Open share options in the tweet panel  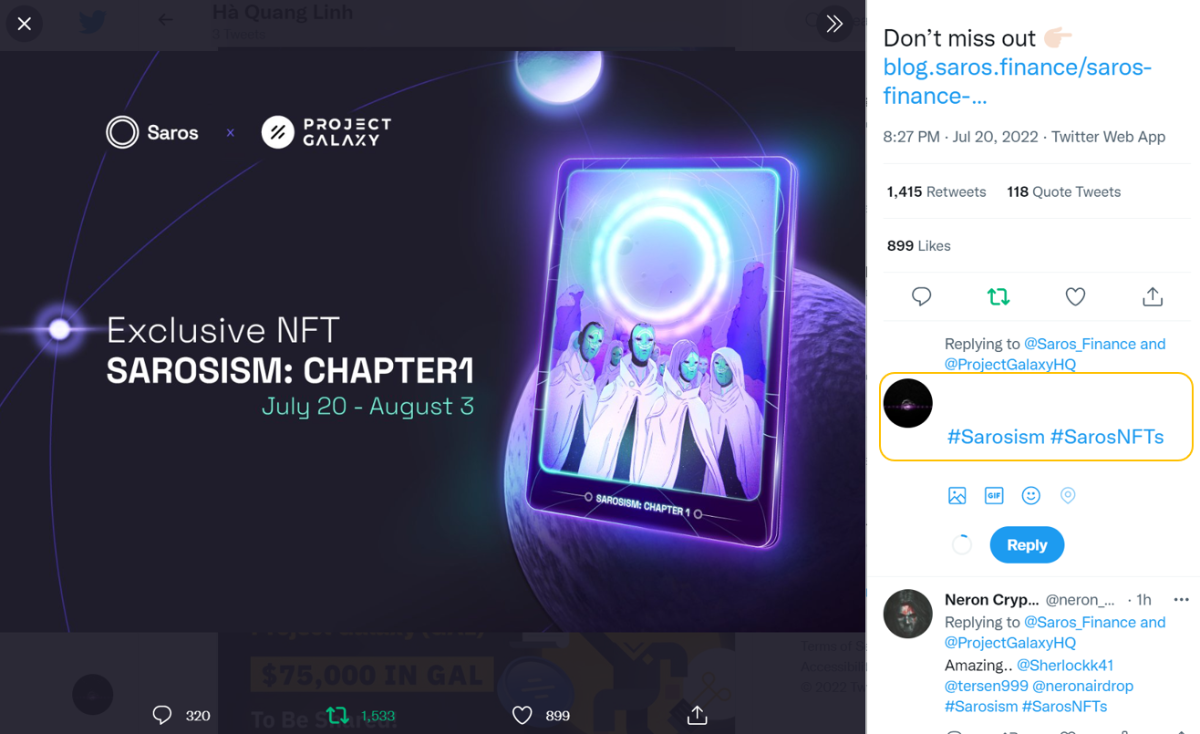1152,296
